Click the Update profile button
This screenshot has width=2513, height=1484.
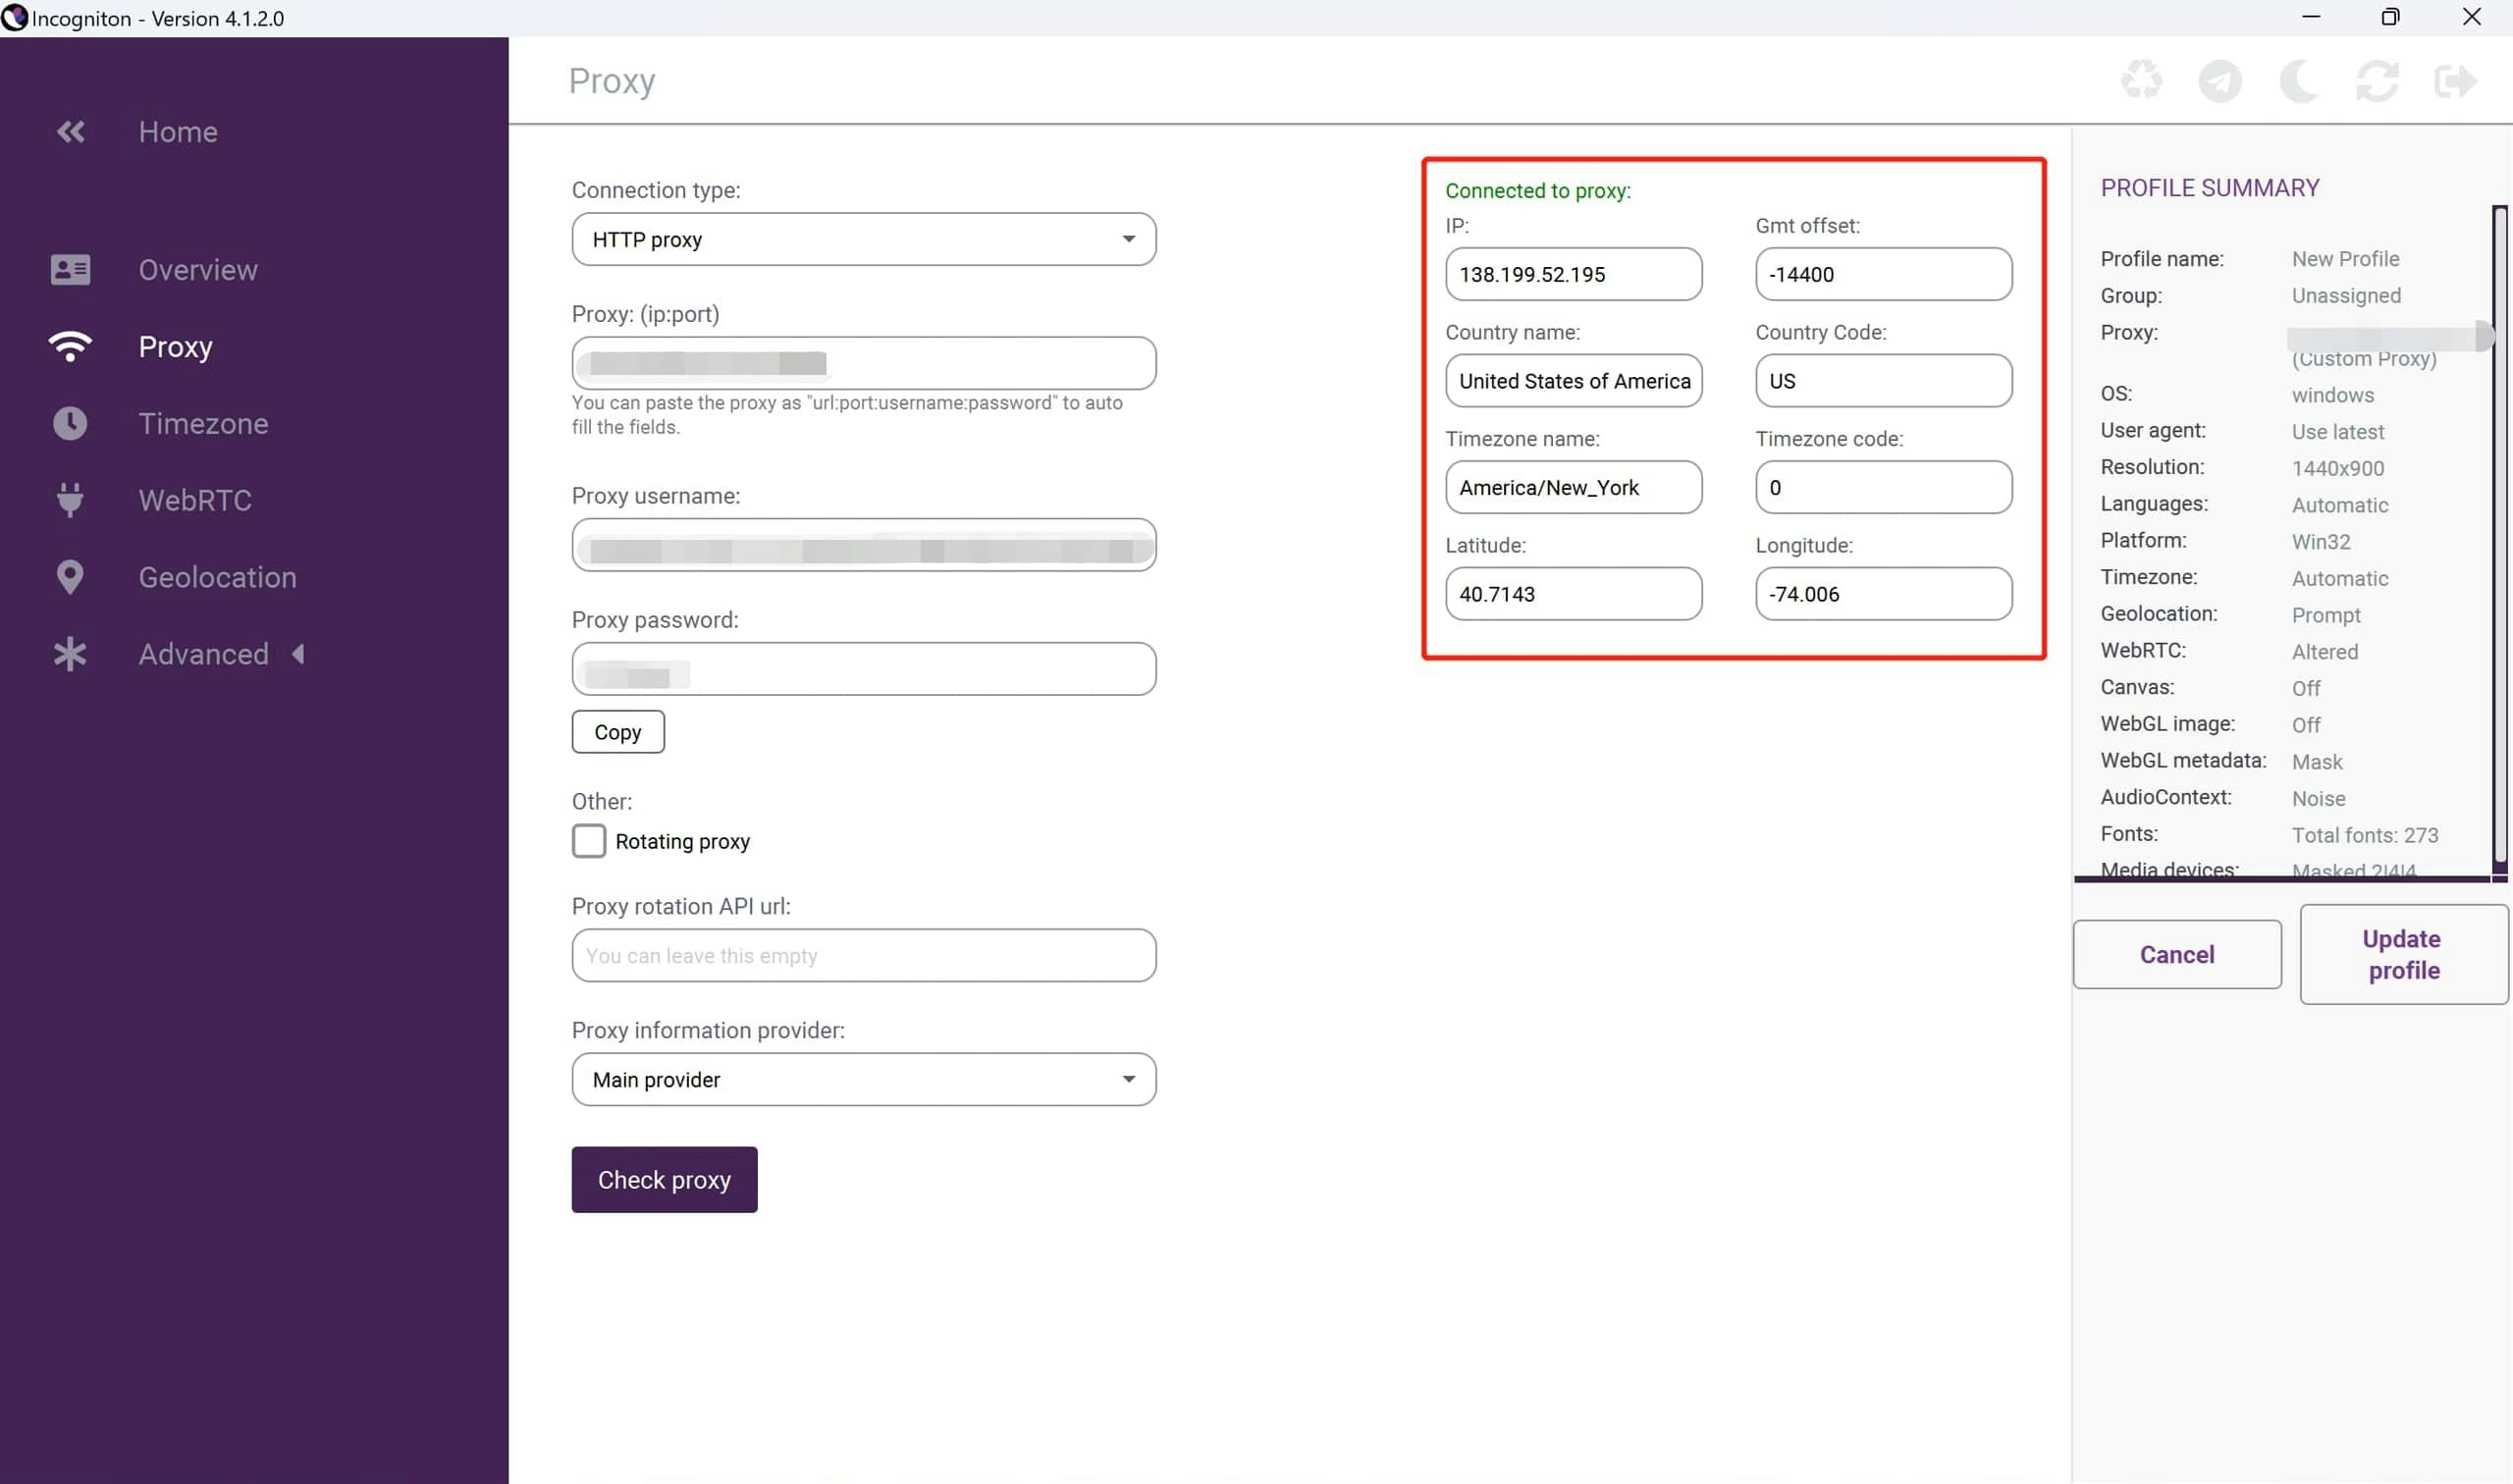[2402, 954]
